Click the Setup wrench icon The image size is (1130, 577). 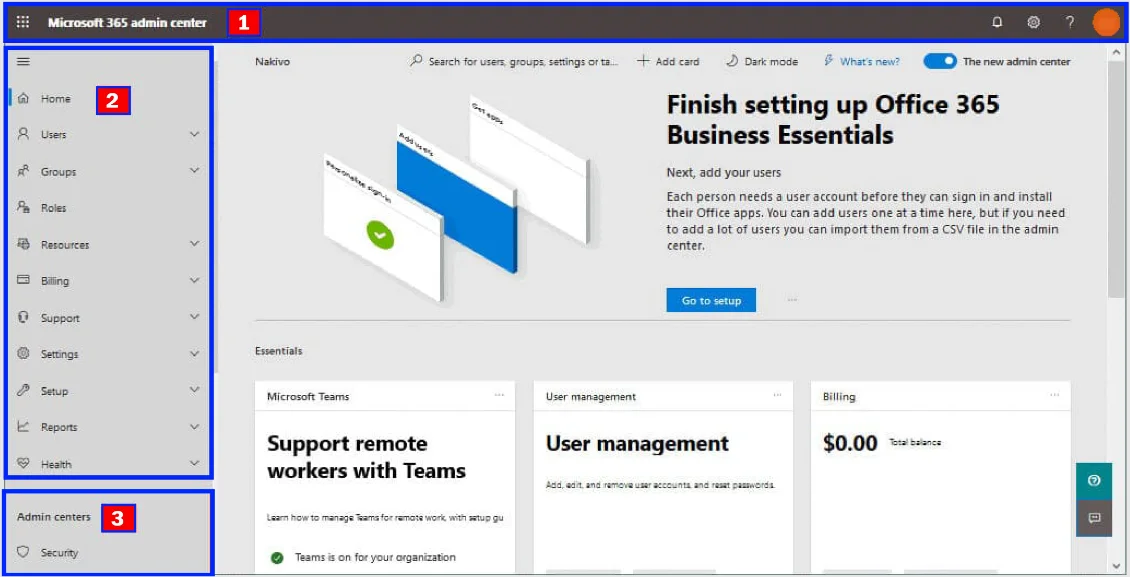[x=24, y=390]
